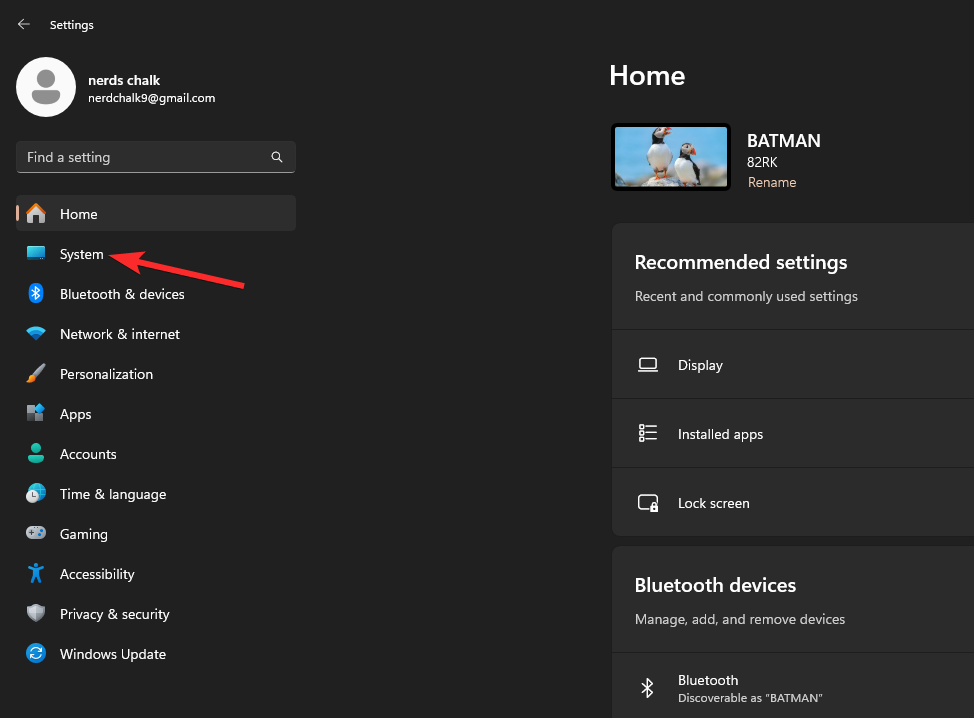Select Time & language from the sidebar
This screenshot has height=718, width=974.
(114, 494)
